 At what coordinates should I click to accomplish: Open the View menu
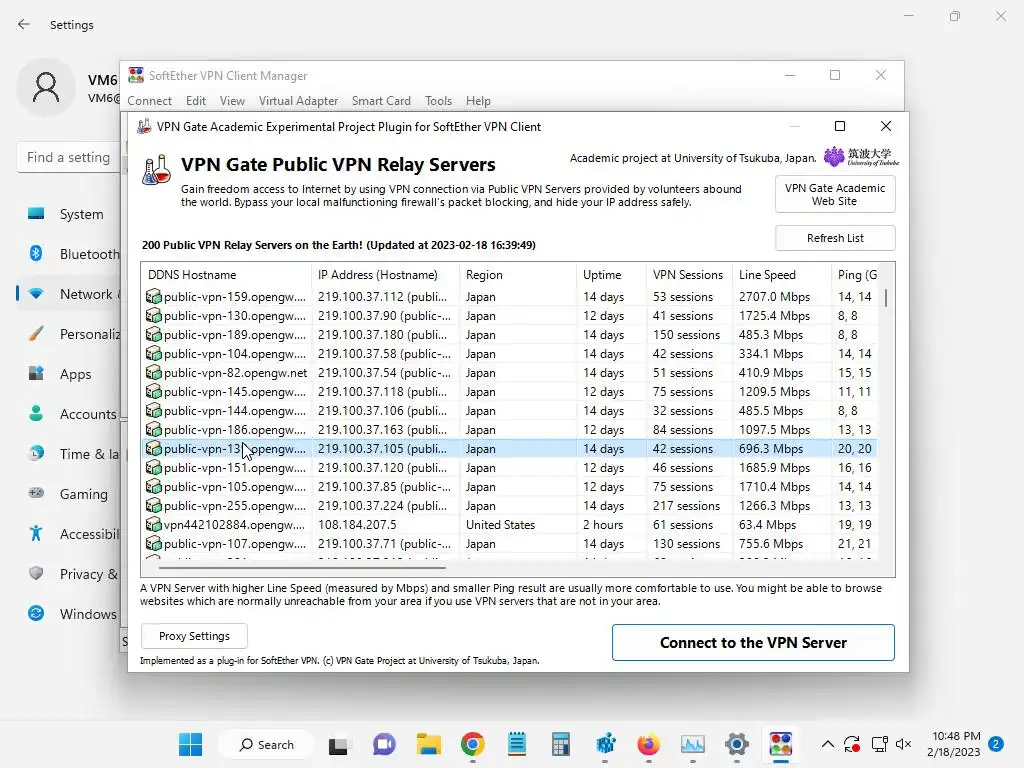click(232, 101)
